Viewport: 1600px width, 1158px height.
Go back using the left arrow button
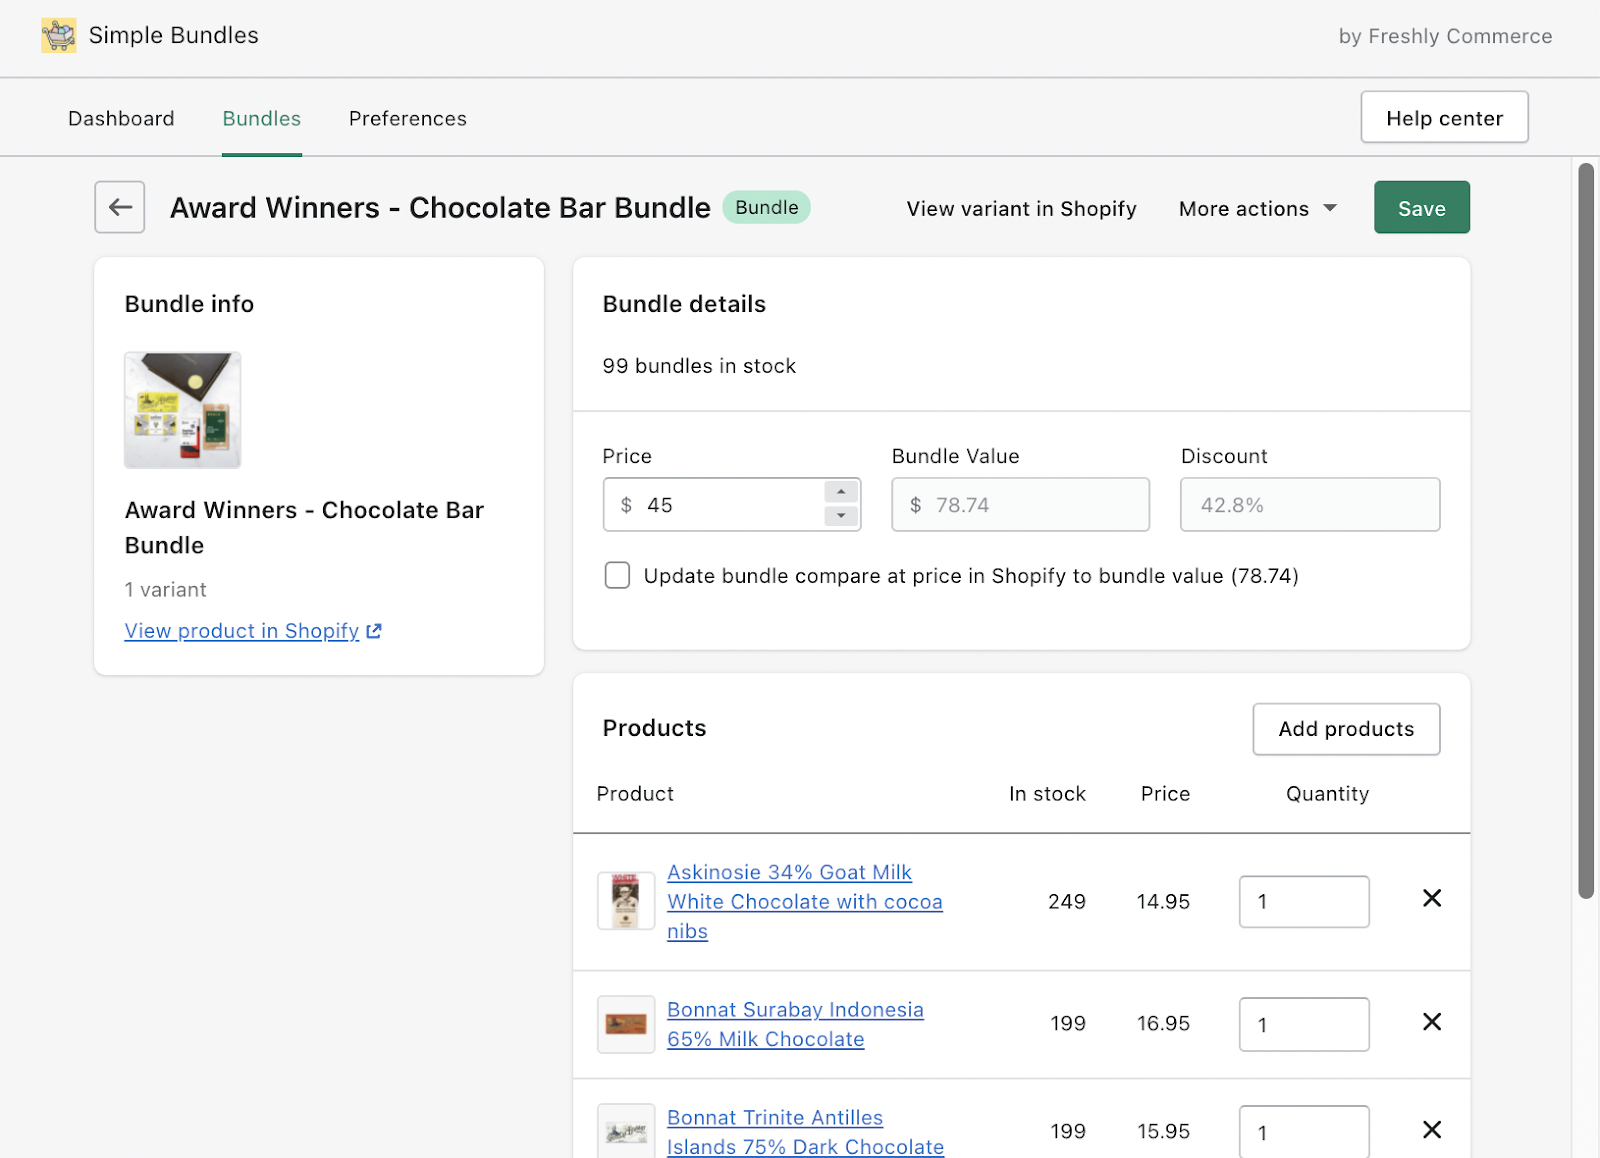tap(120, 207)
